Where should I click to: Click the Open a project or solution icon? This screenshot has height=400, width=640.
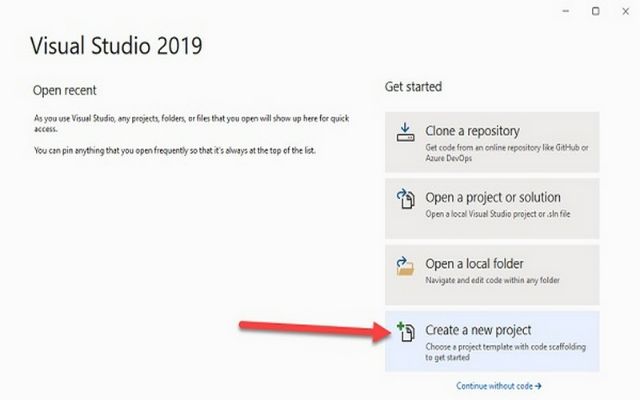click(406, 198)
